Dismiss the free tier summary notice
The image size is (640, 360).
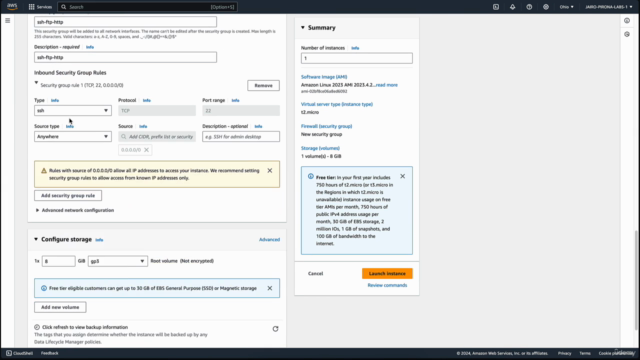click(x=402, y=176)
